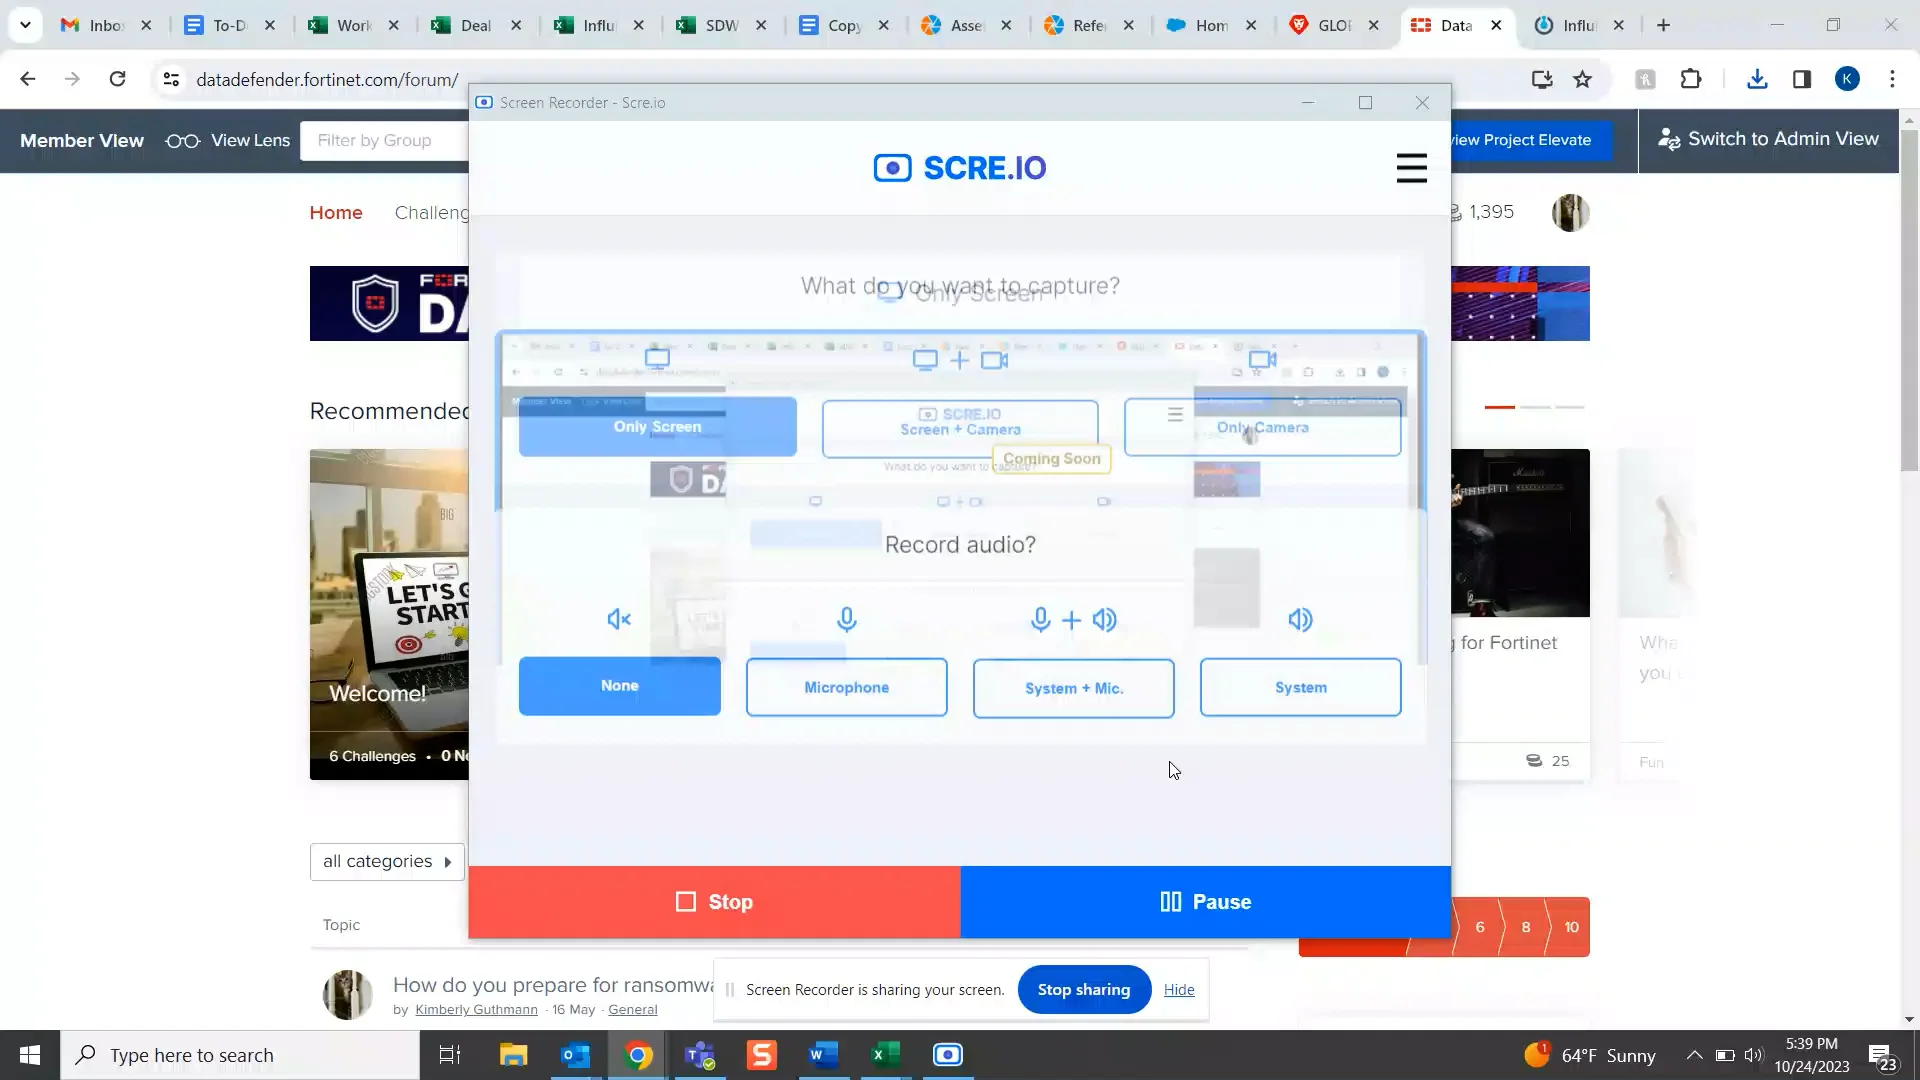Open the Scre.io hamburger menu

pyautogui.click(x=1411, y=168)
